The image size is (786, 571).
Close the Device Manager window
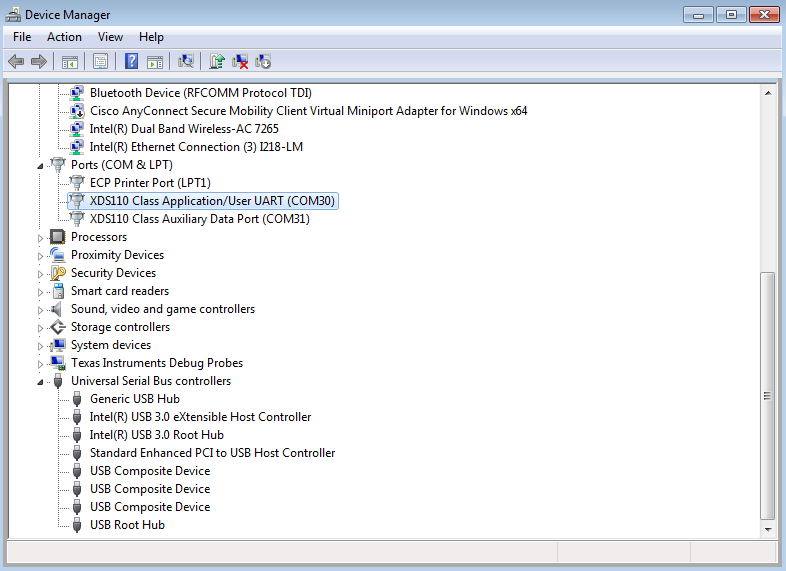tap(764, 15)
